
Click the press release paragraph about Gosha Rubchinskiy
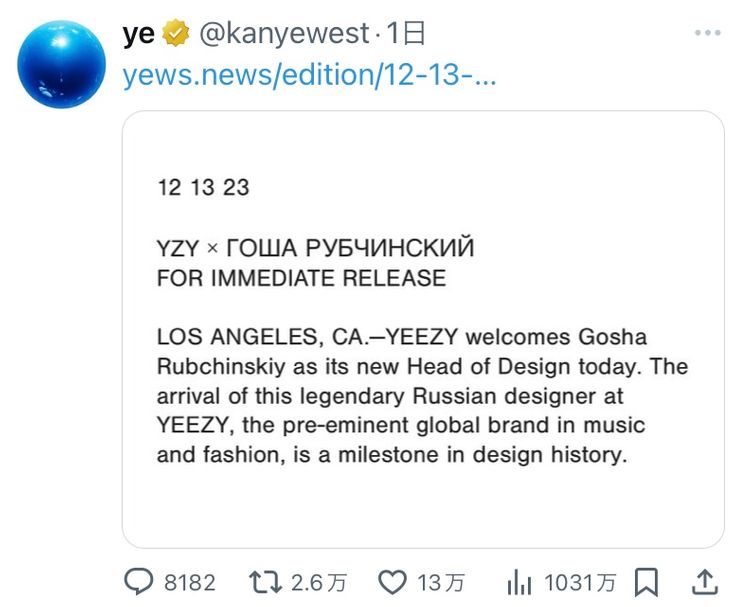(422, 395)
